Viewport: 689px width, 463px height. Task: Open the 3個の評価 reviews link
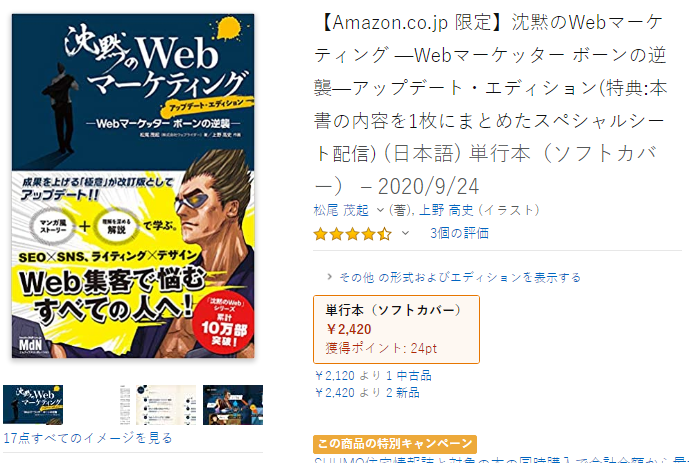point(459,233)
